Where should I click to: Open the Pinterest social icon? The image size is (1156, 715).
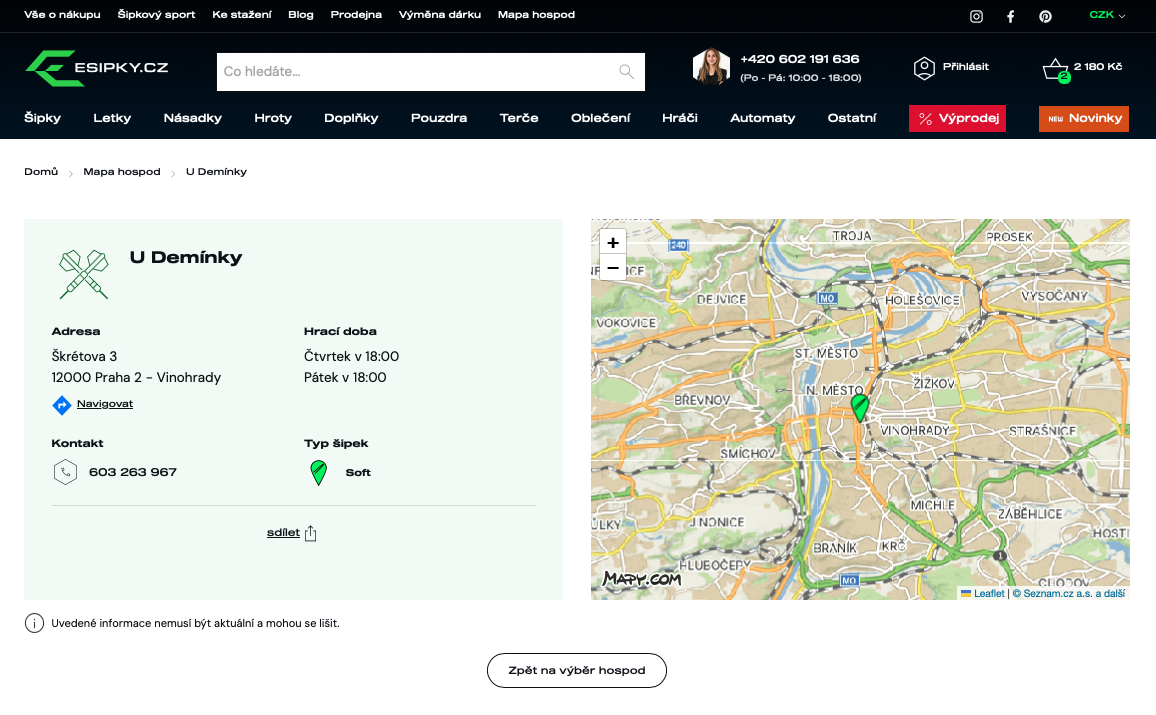coord(1045,16)
